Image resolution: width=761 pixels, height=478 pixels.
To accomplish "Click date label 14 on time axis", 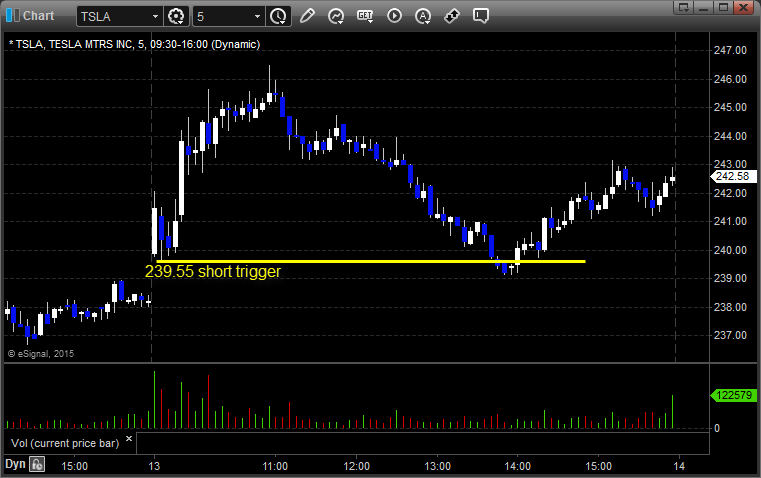I will tap(679, 466).
